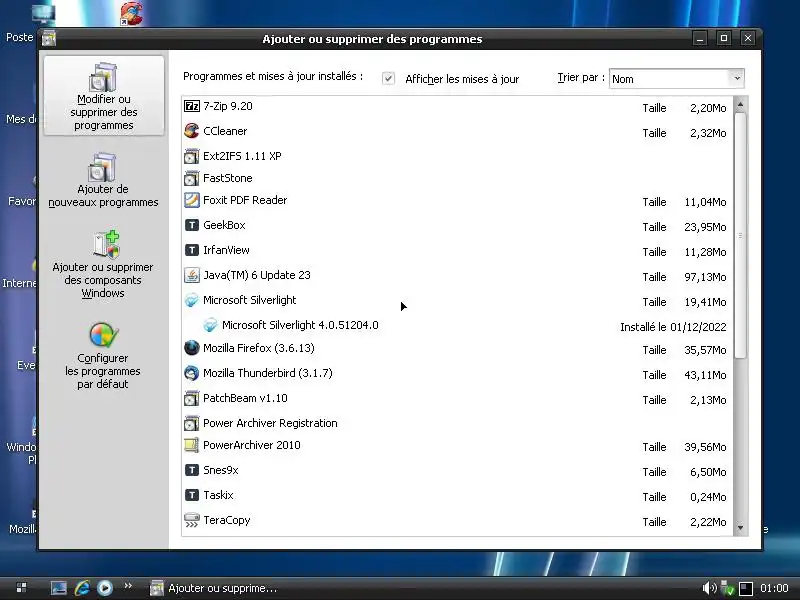
Task: Click the window's title bar system icon
Action: (x=49, y=38)
